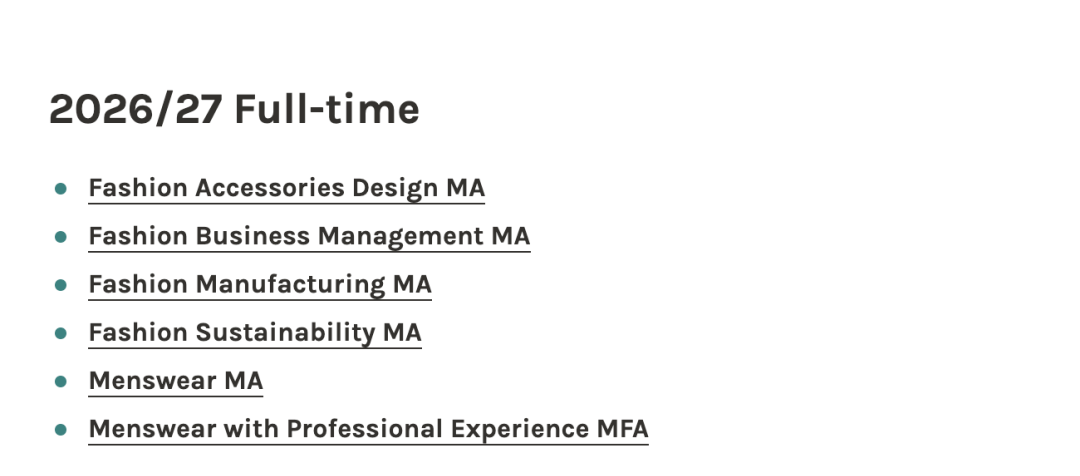Click the word 'Manufacturing' in the course list

pos(290,284)
